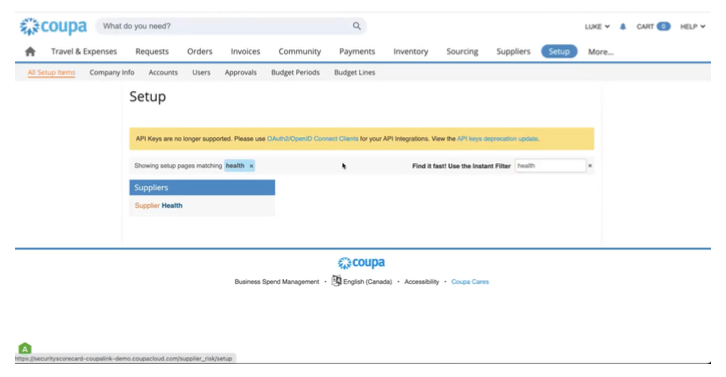Click the Accessibility footer link

tap(421, 282)
